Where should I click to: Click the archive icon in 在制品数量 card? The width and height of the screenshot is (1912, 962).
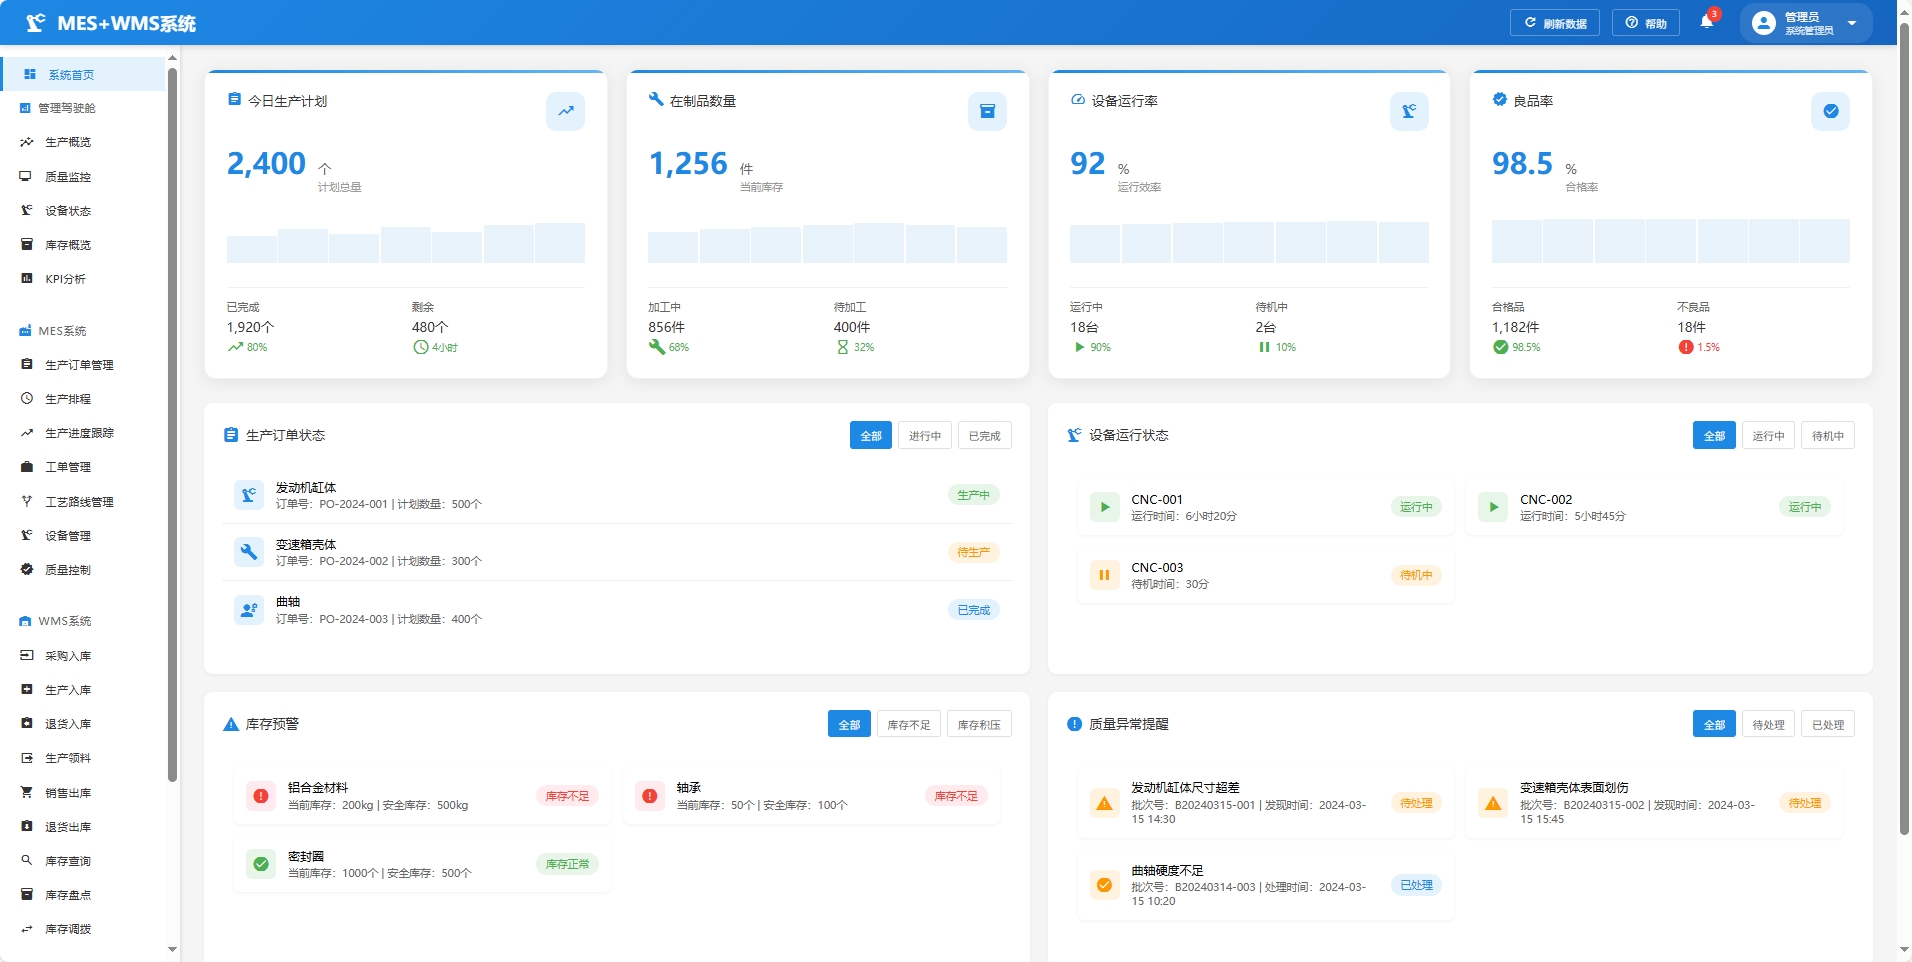click(987, 111)
